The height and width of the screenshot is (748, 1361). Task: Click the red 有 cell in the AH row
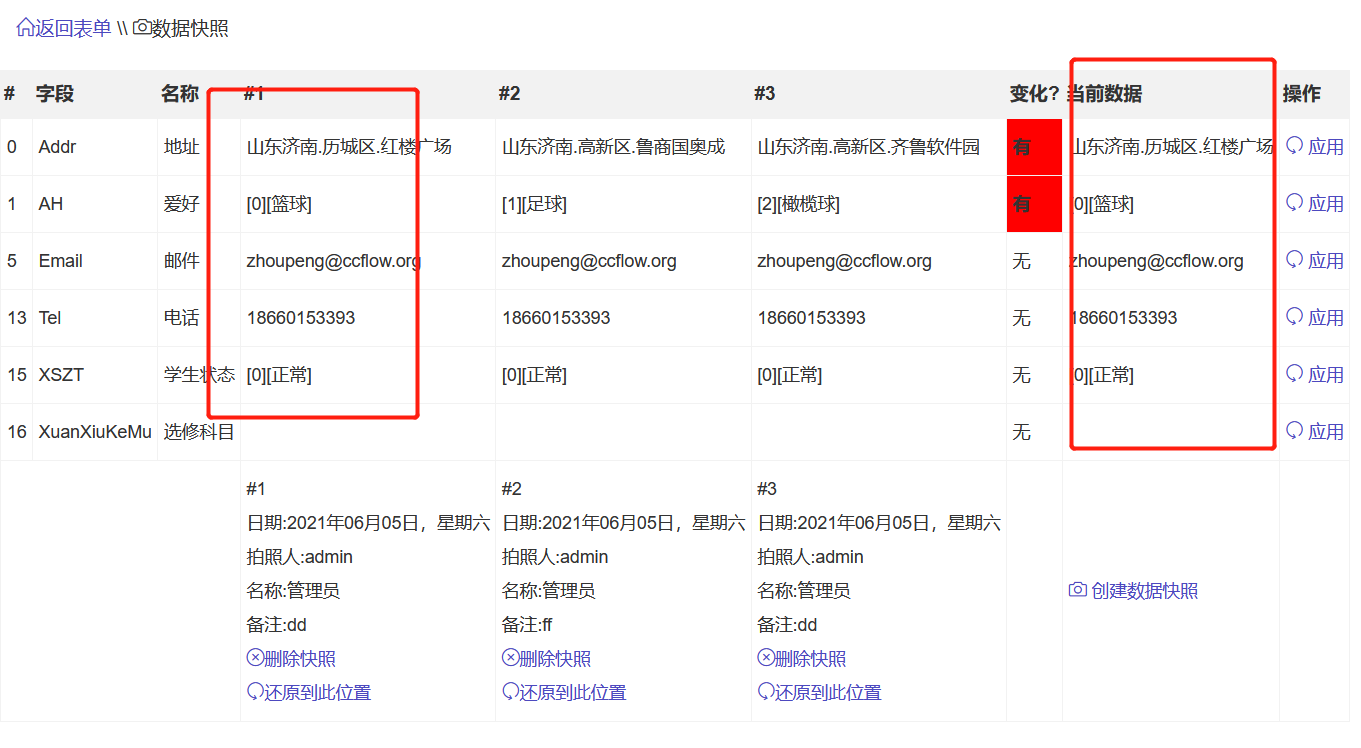tap(1034, 204)
